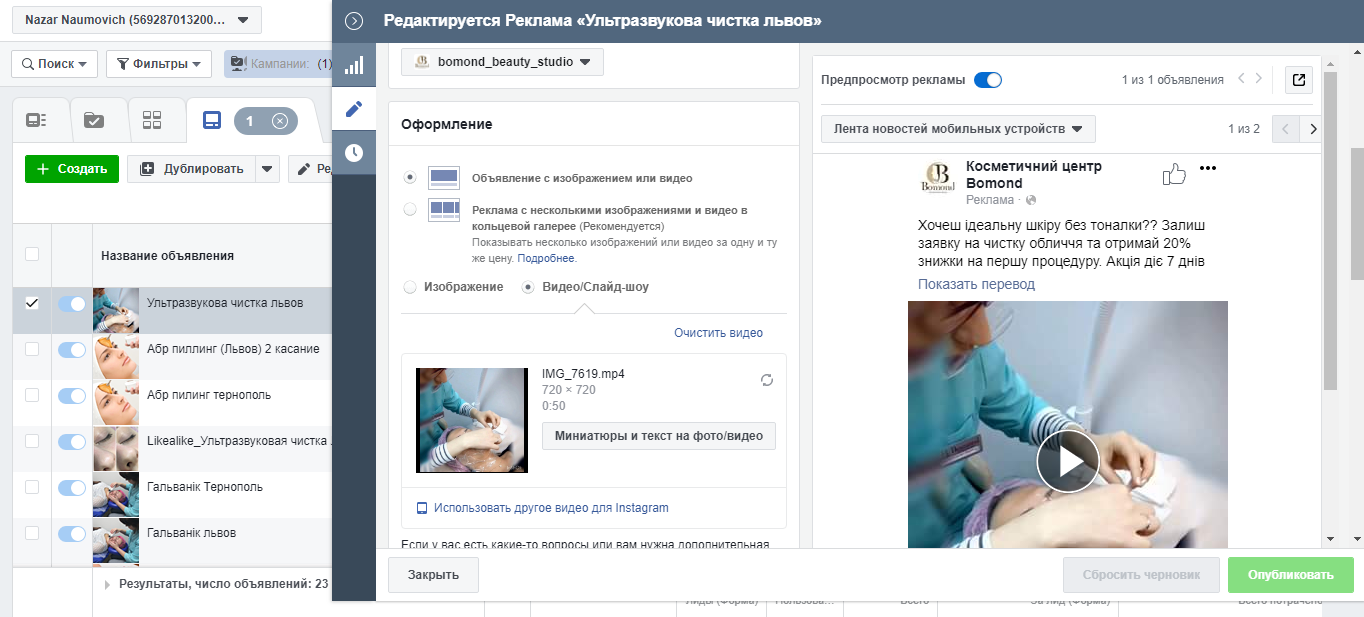The width and height of the screenshot is (1364, 617).
Task: Click the Сбросить черновик button
Action: tap(1142, 575)
